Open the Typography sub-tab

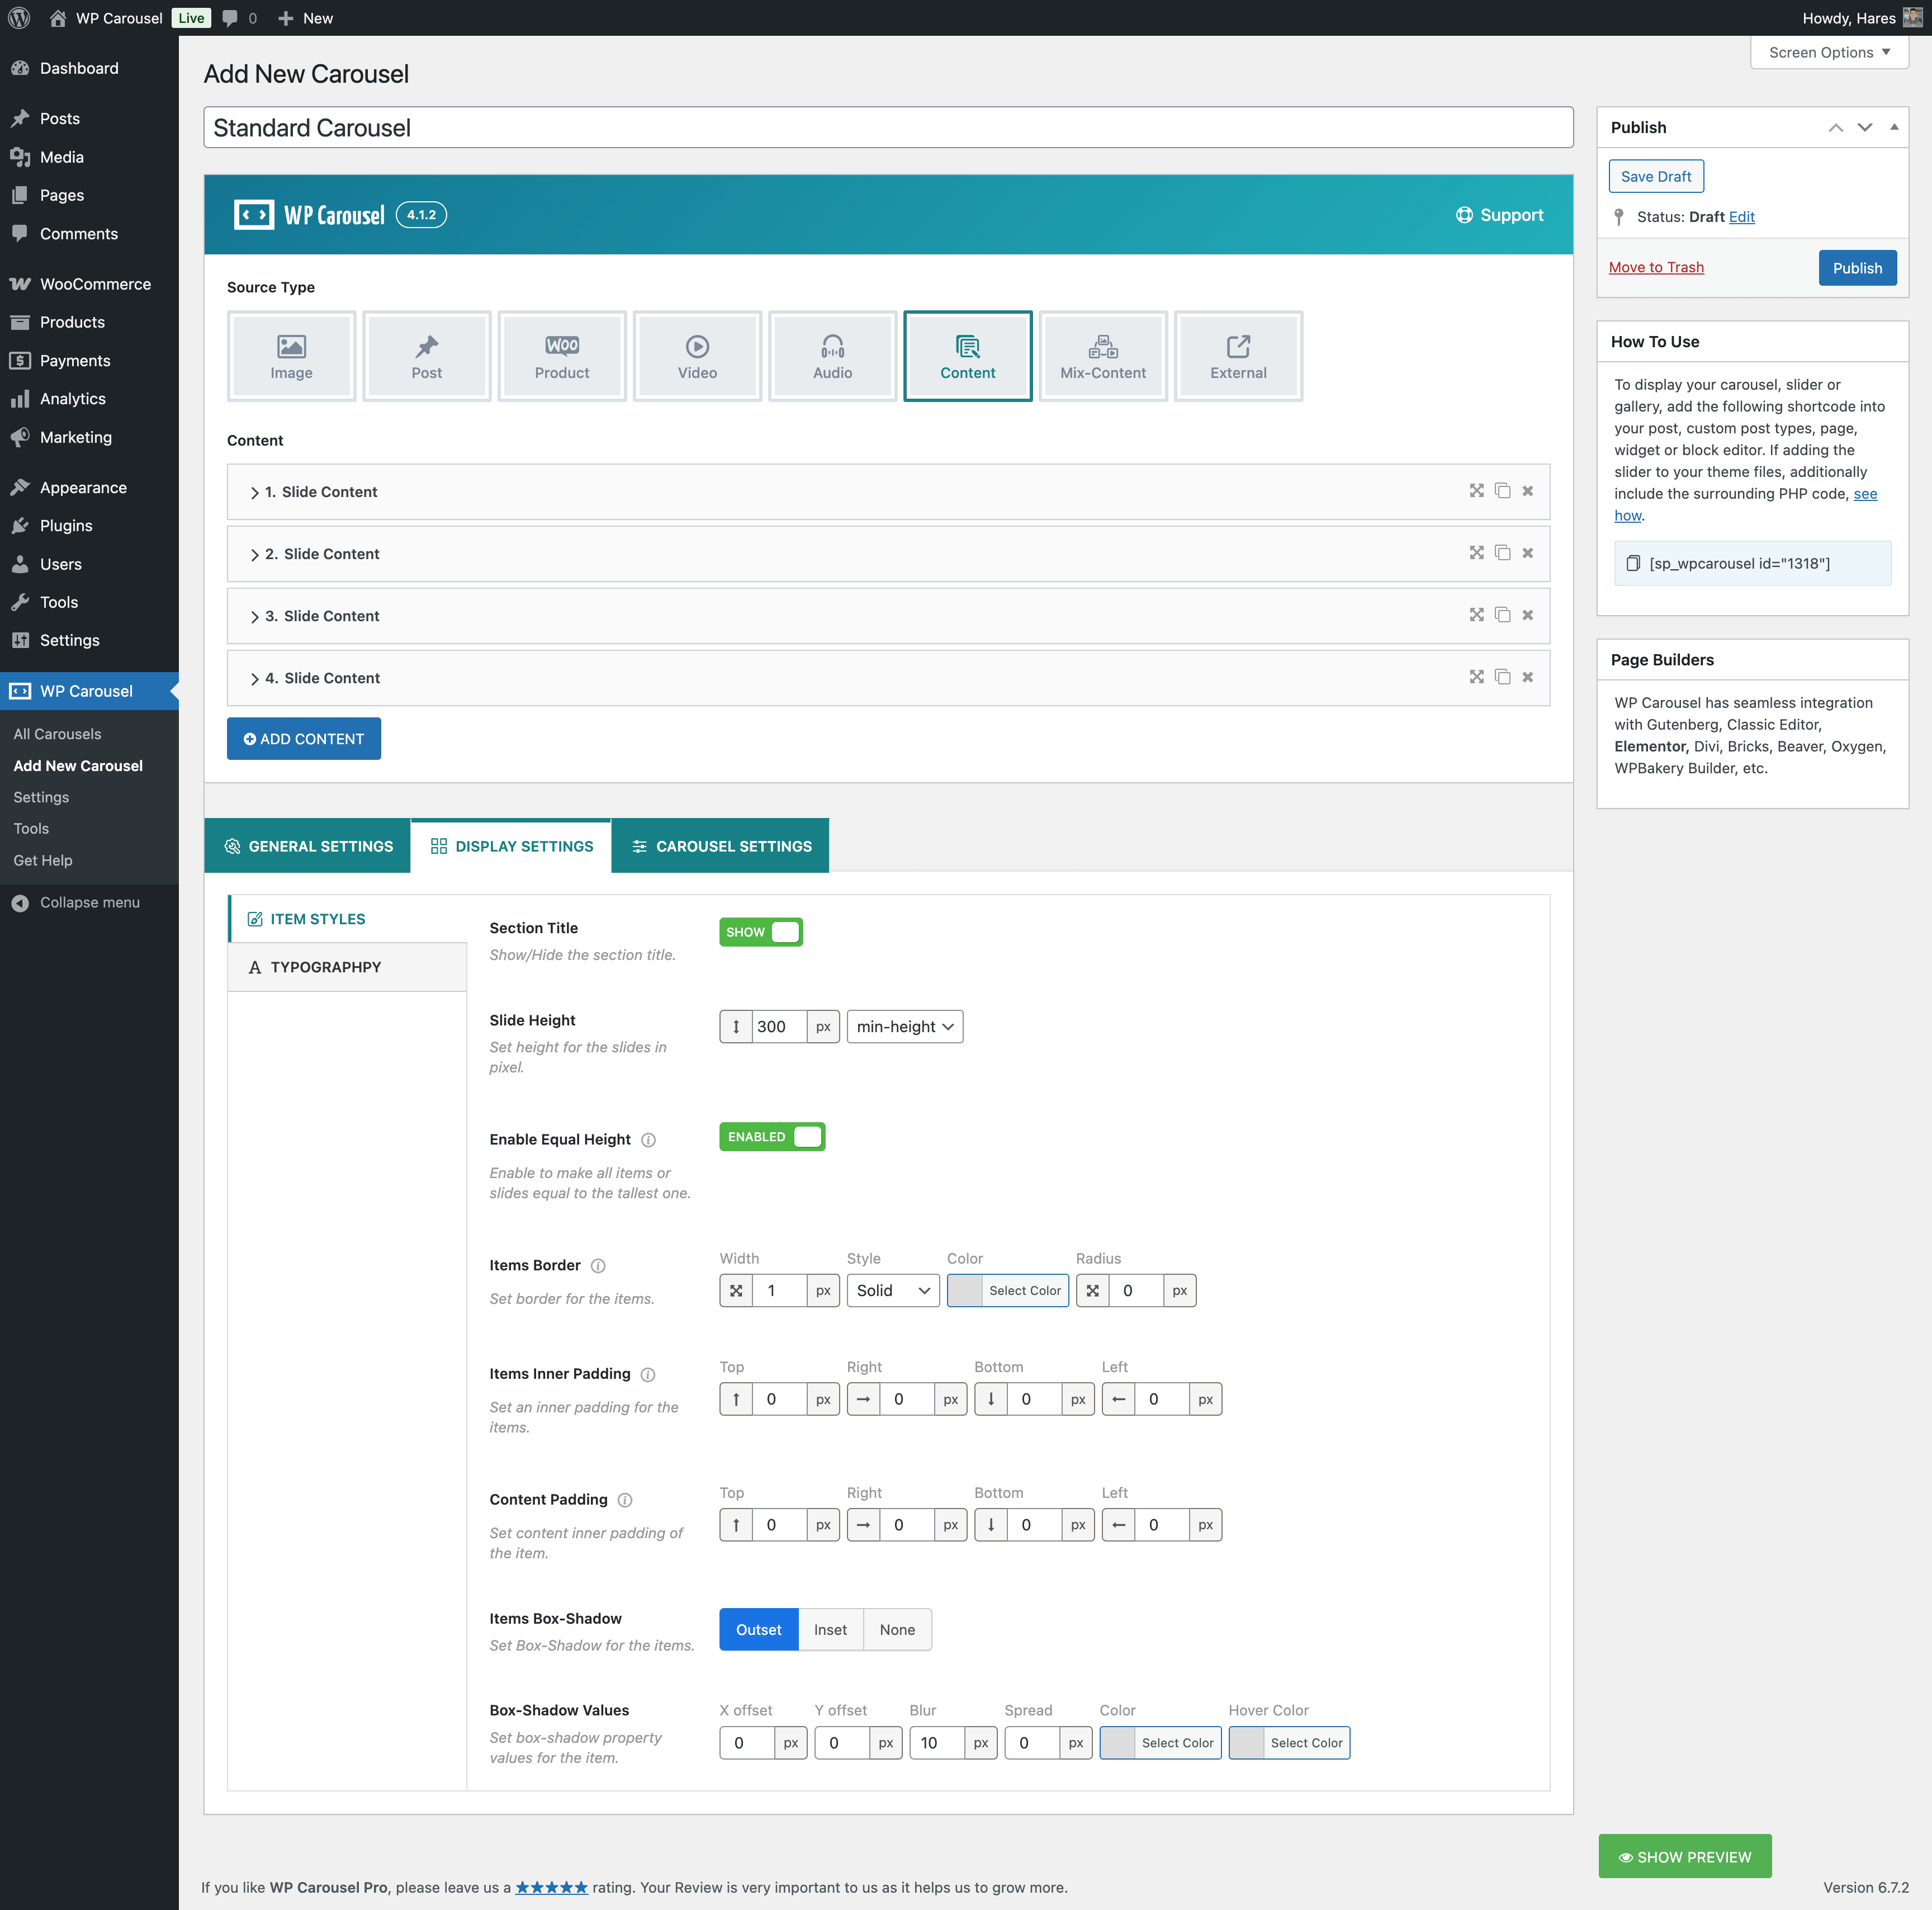pyautogui.click(x=347, y=967)
